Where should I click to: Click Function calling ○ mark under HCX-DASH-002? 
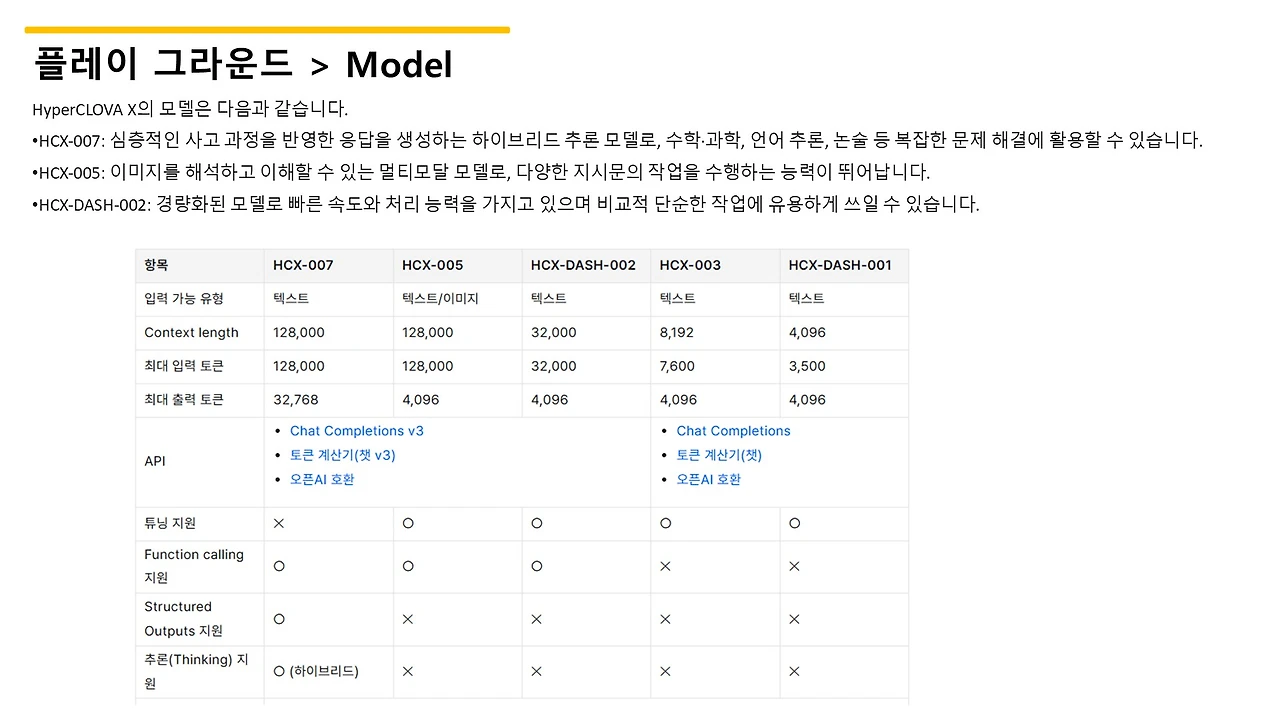click(537, 566)
